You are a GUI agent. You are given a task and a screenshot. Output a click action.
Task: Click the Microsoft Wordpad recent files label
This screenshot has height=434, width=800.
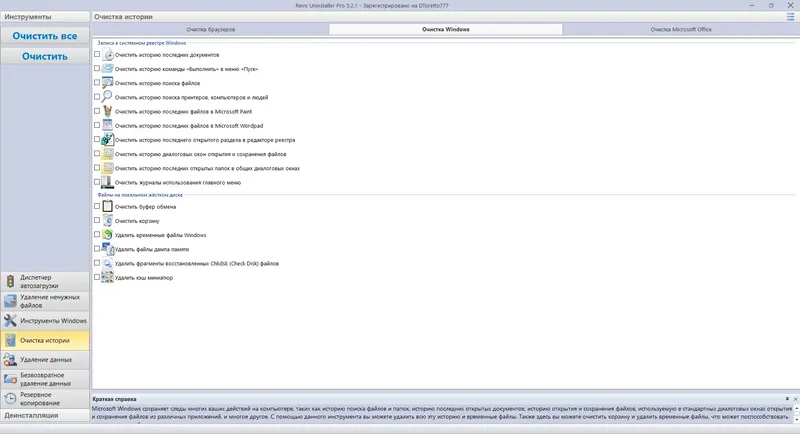pyautogui.click(x=189, y=126)
